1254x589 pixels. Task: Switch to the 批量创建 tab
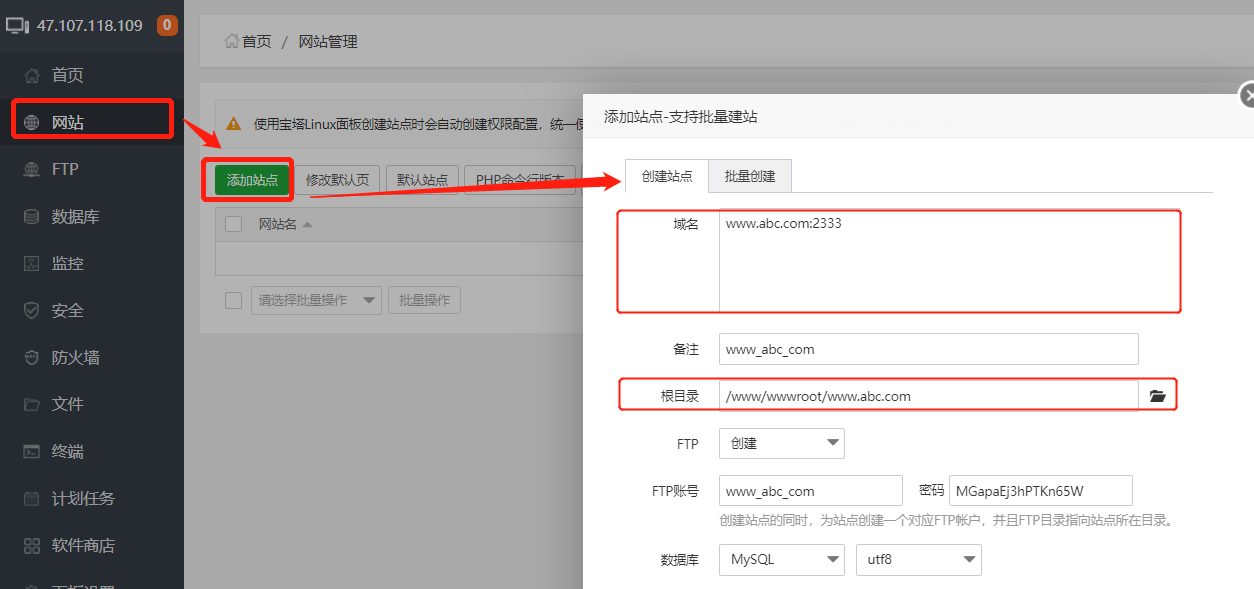750,175
